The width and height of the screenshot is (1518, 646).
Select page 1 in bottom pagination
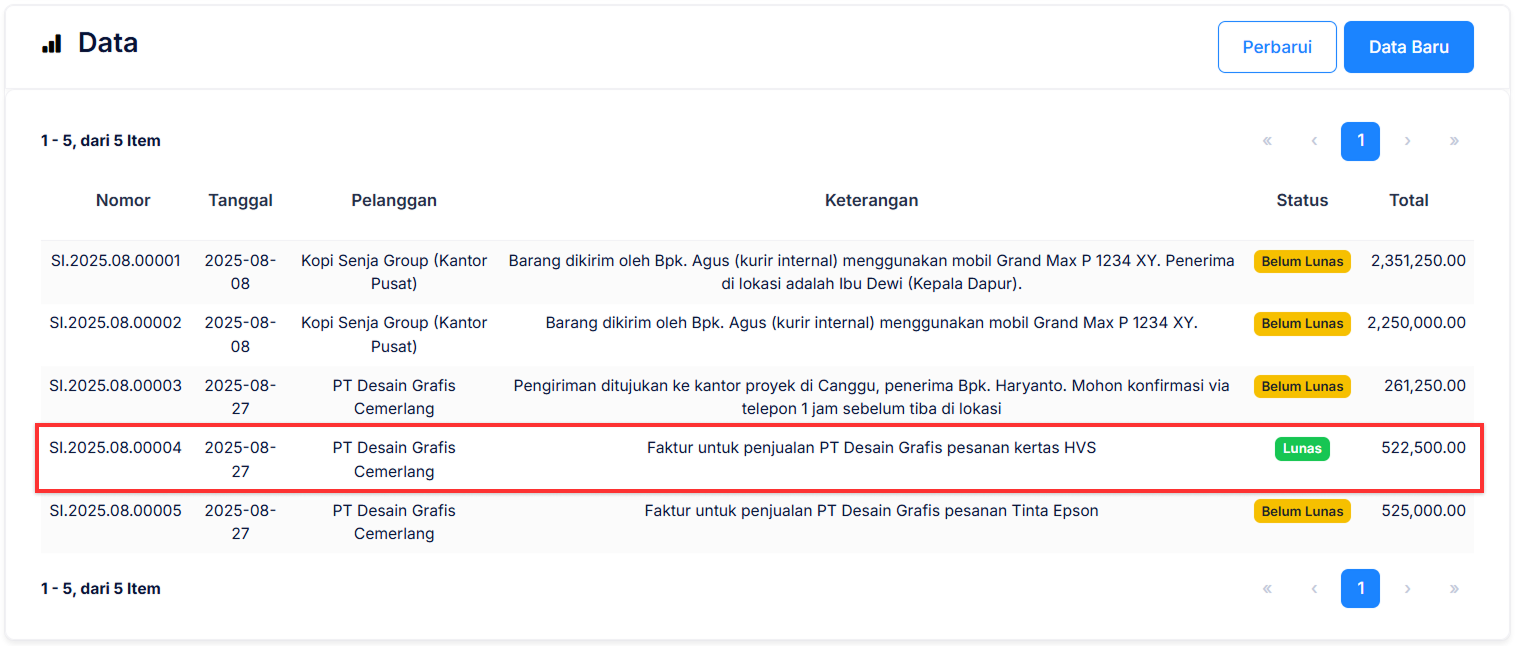click(x=1360, y=589)
